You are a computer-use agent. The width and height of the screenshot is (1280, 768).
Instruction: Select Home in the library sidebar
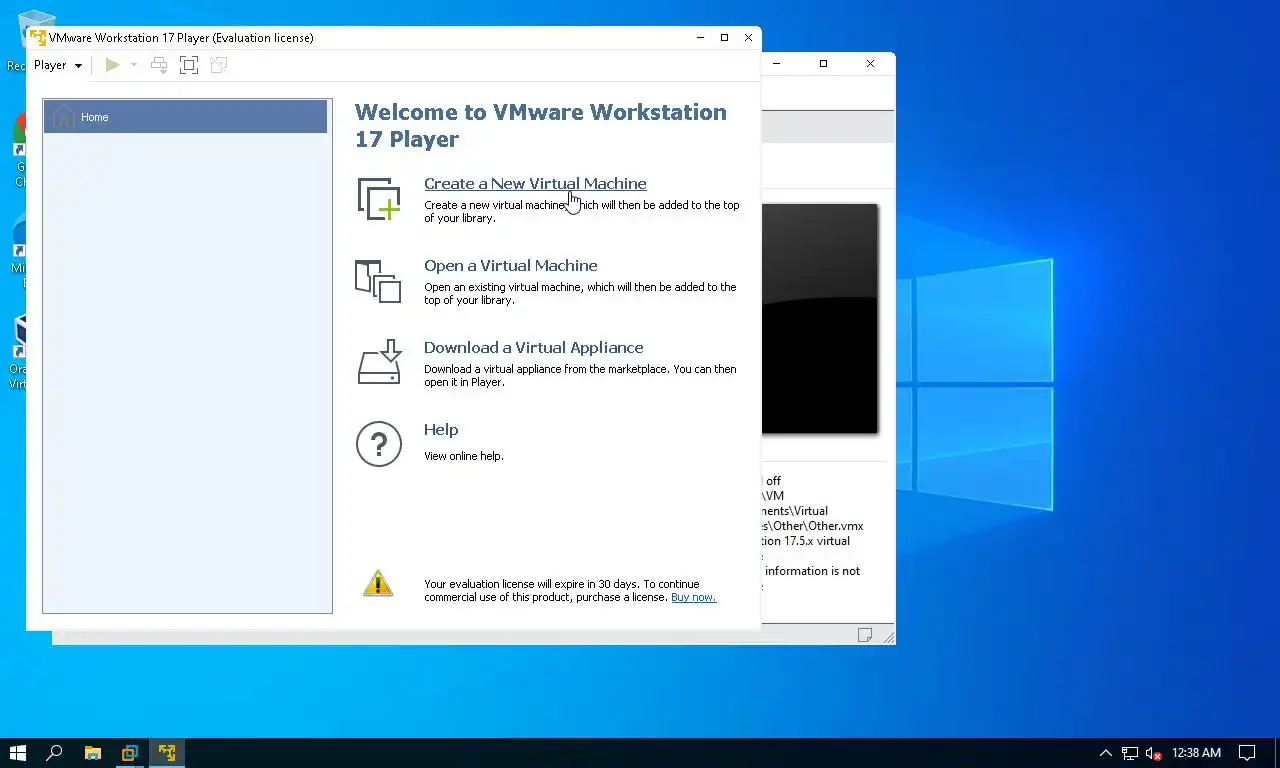(185, 117)
